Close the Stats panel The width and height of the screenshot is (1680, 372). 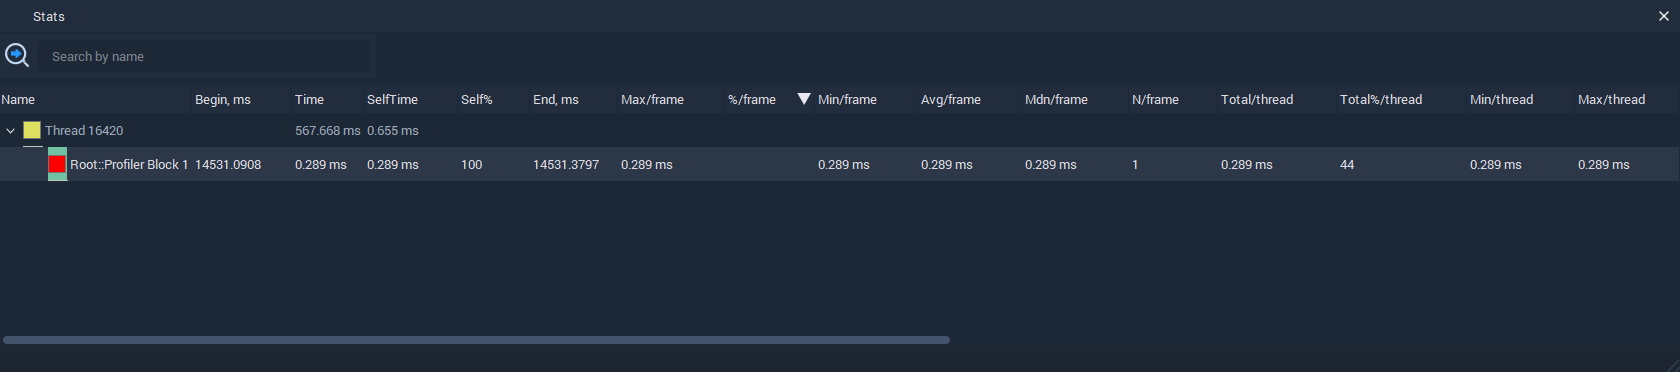[x=1664, y=16]
